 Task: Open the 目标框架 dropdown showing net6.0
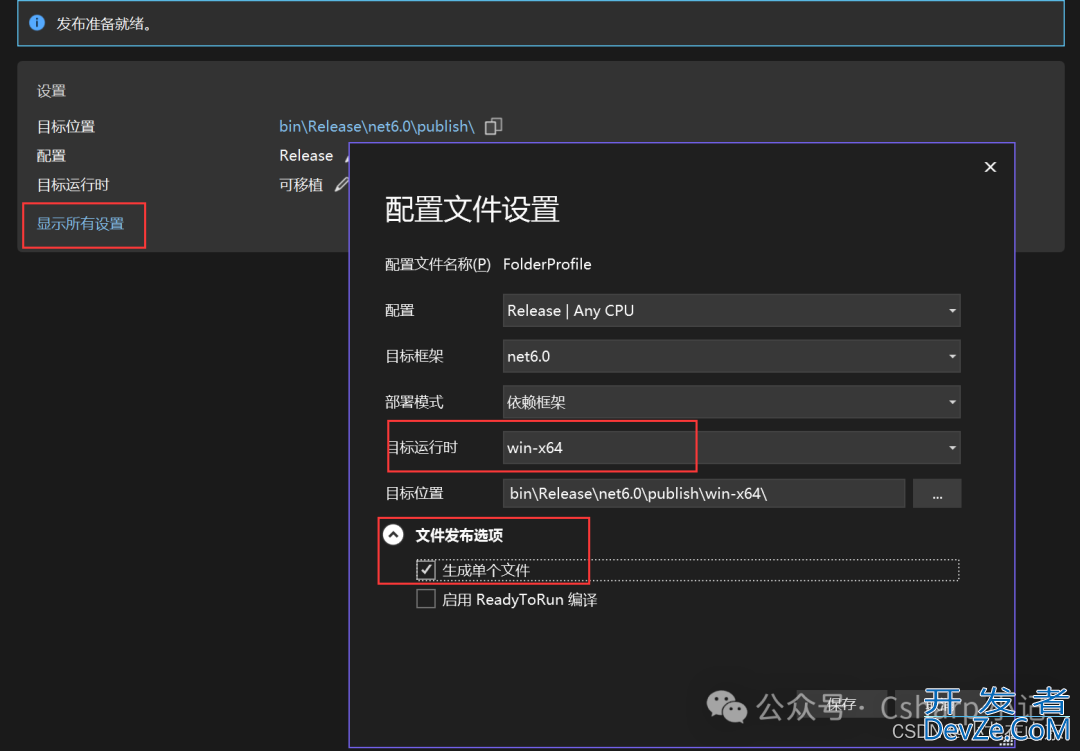tap(731, 356)
